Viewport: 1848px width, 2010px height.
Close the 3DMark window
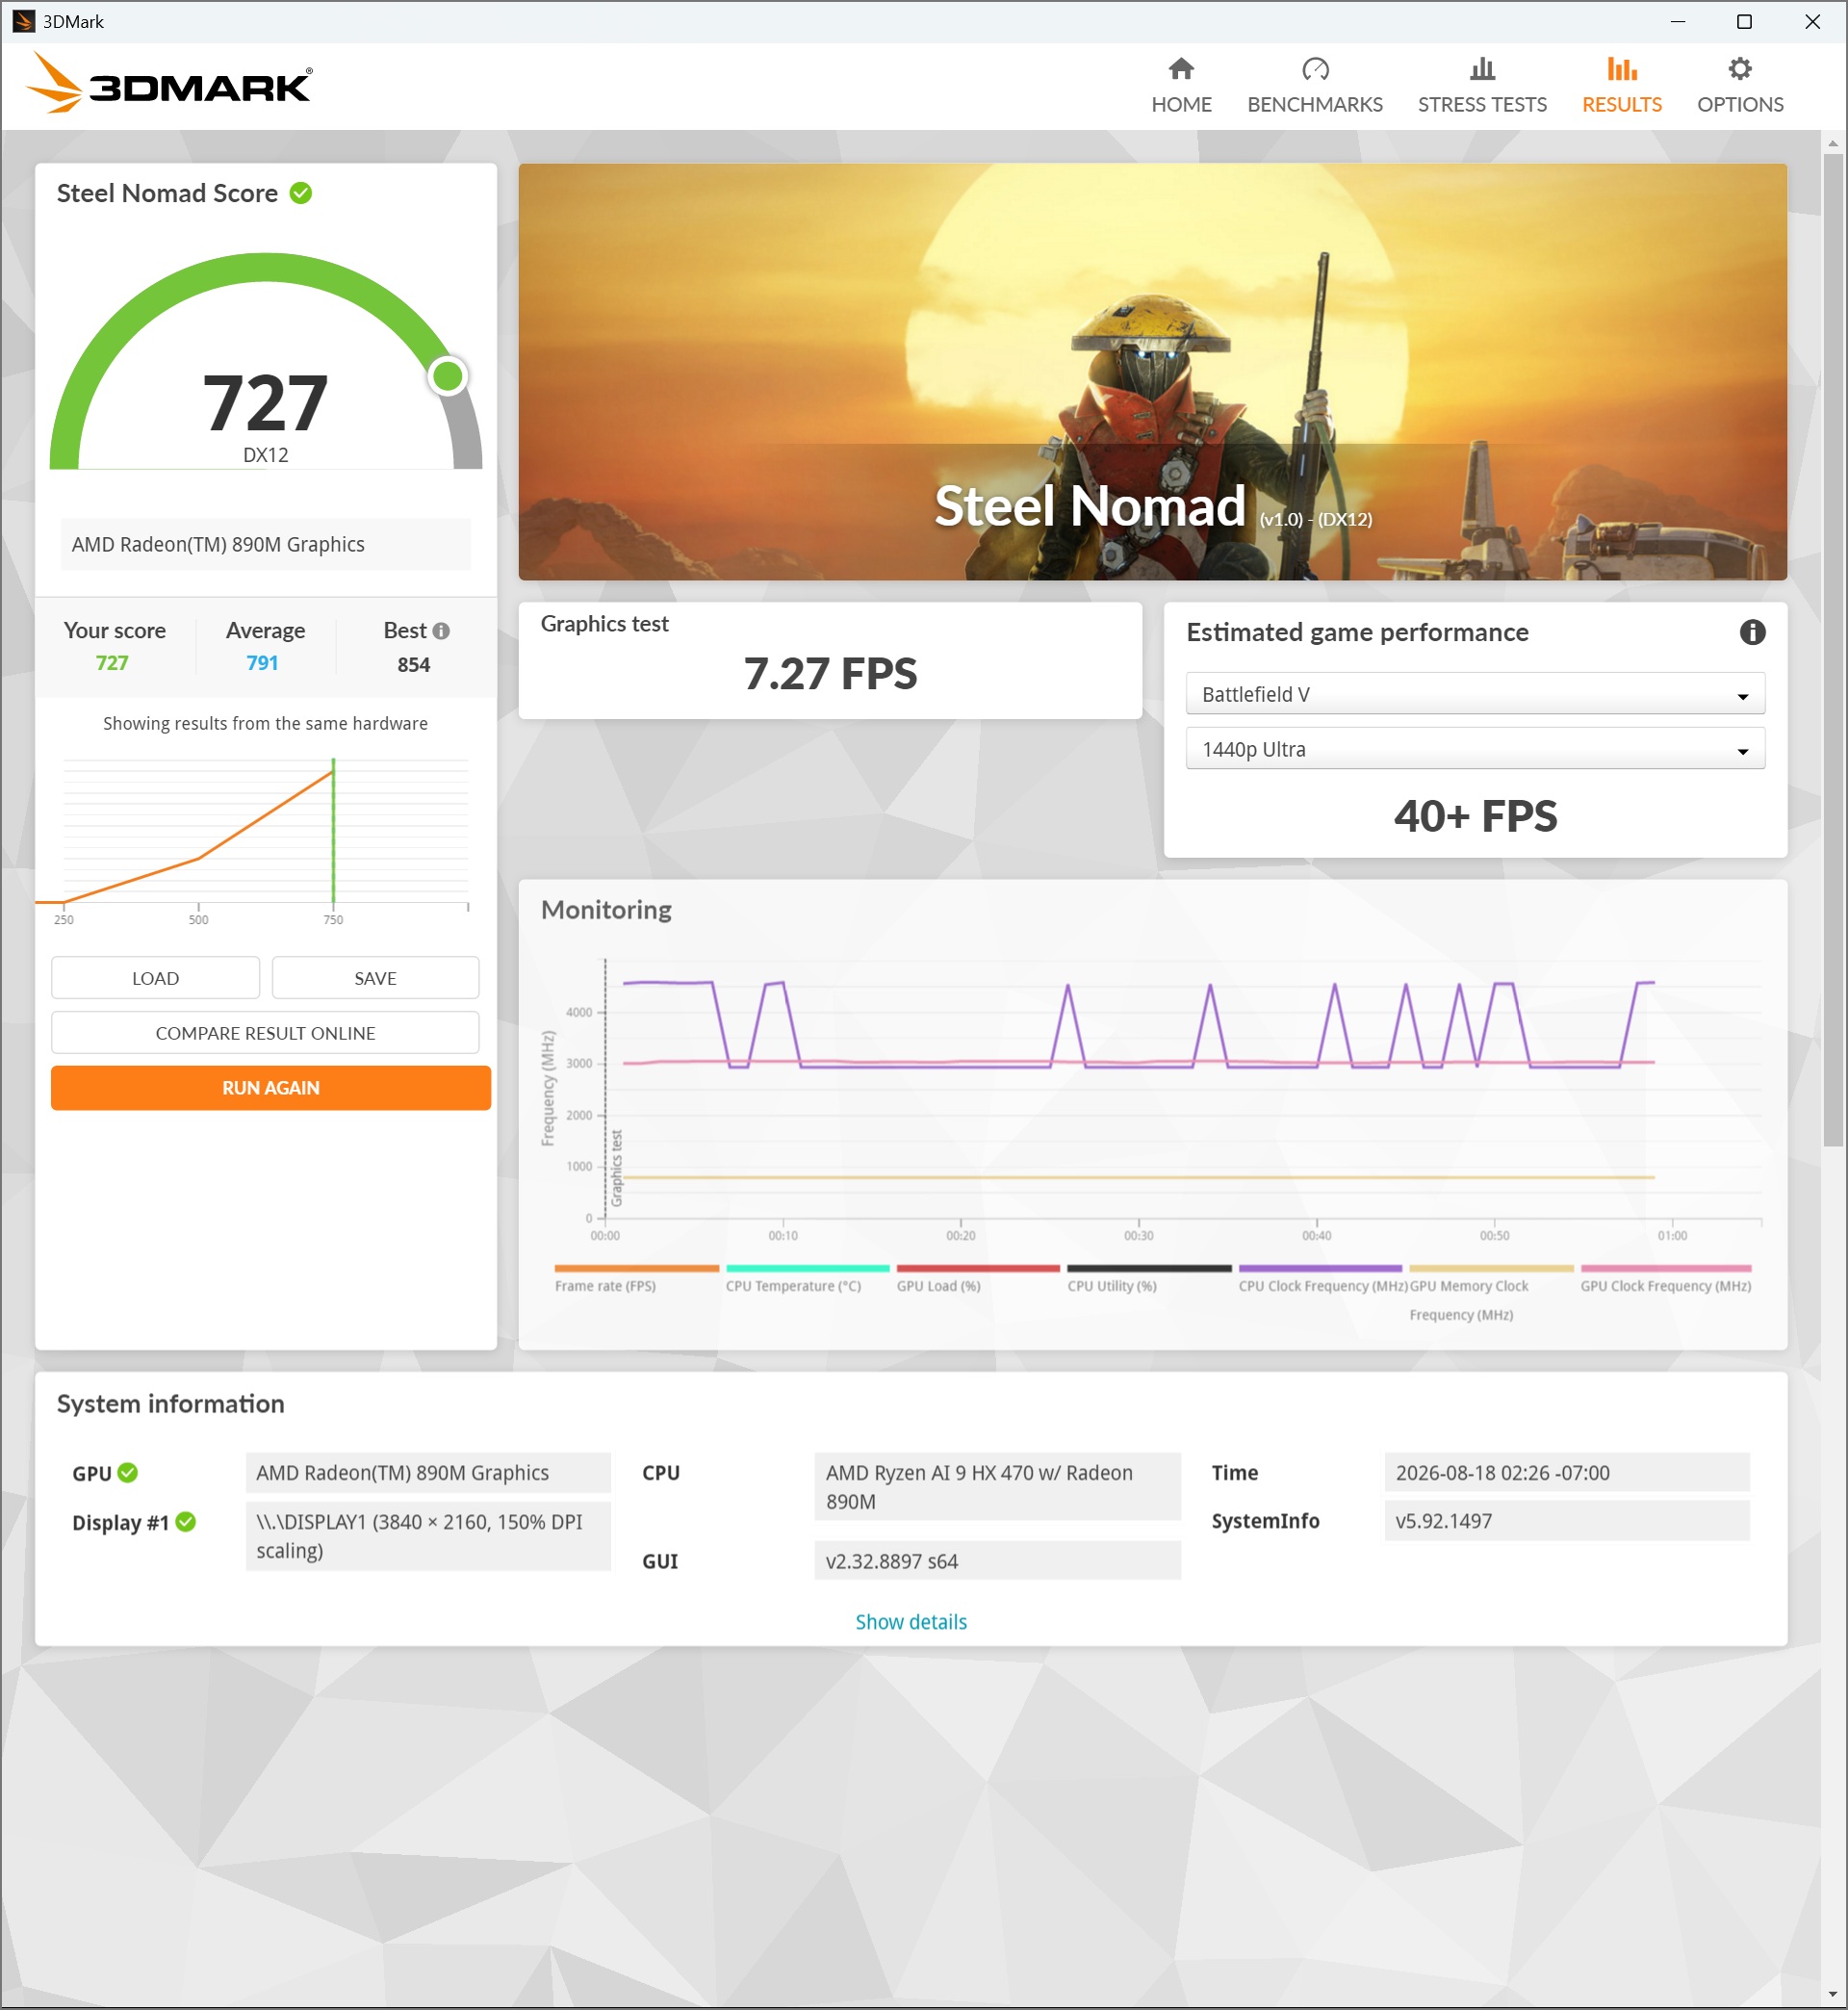1812,21
